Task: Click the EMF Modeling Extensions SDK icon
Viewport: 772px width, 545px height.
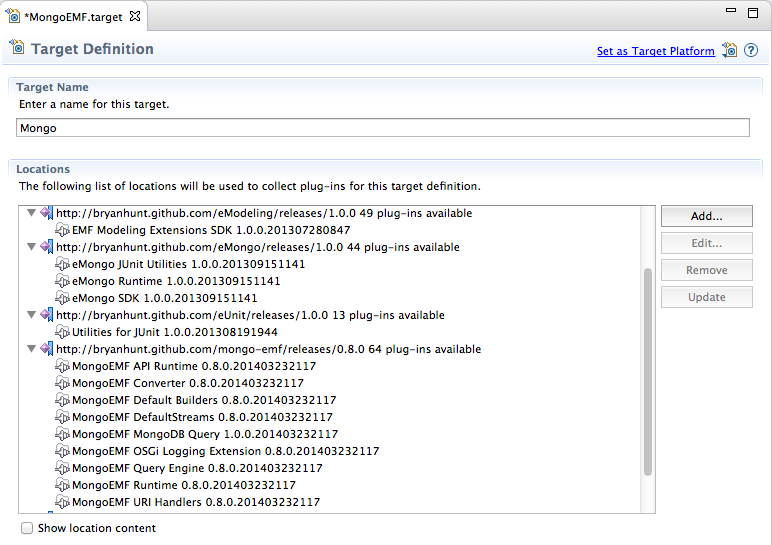Action: [x=62, y=230]
